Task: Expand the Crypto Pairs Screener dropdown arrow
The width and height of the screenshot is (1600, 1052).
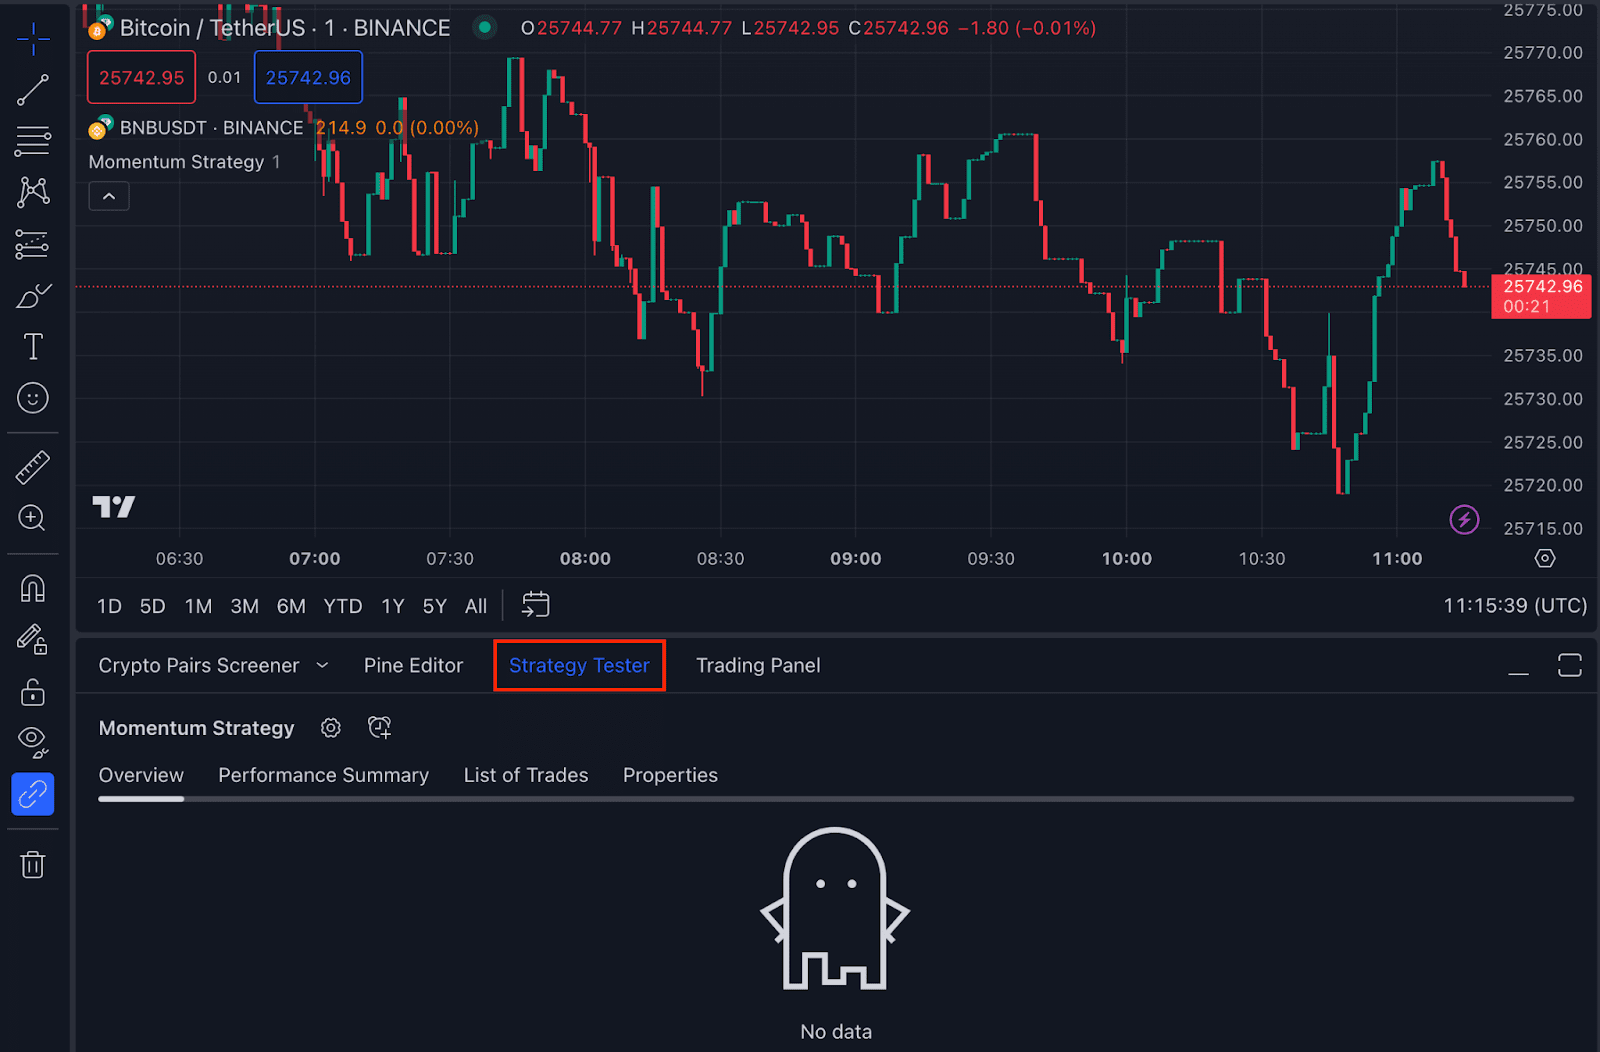Action: click(x=322, y=665)
